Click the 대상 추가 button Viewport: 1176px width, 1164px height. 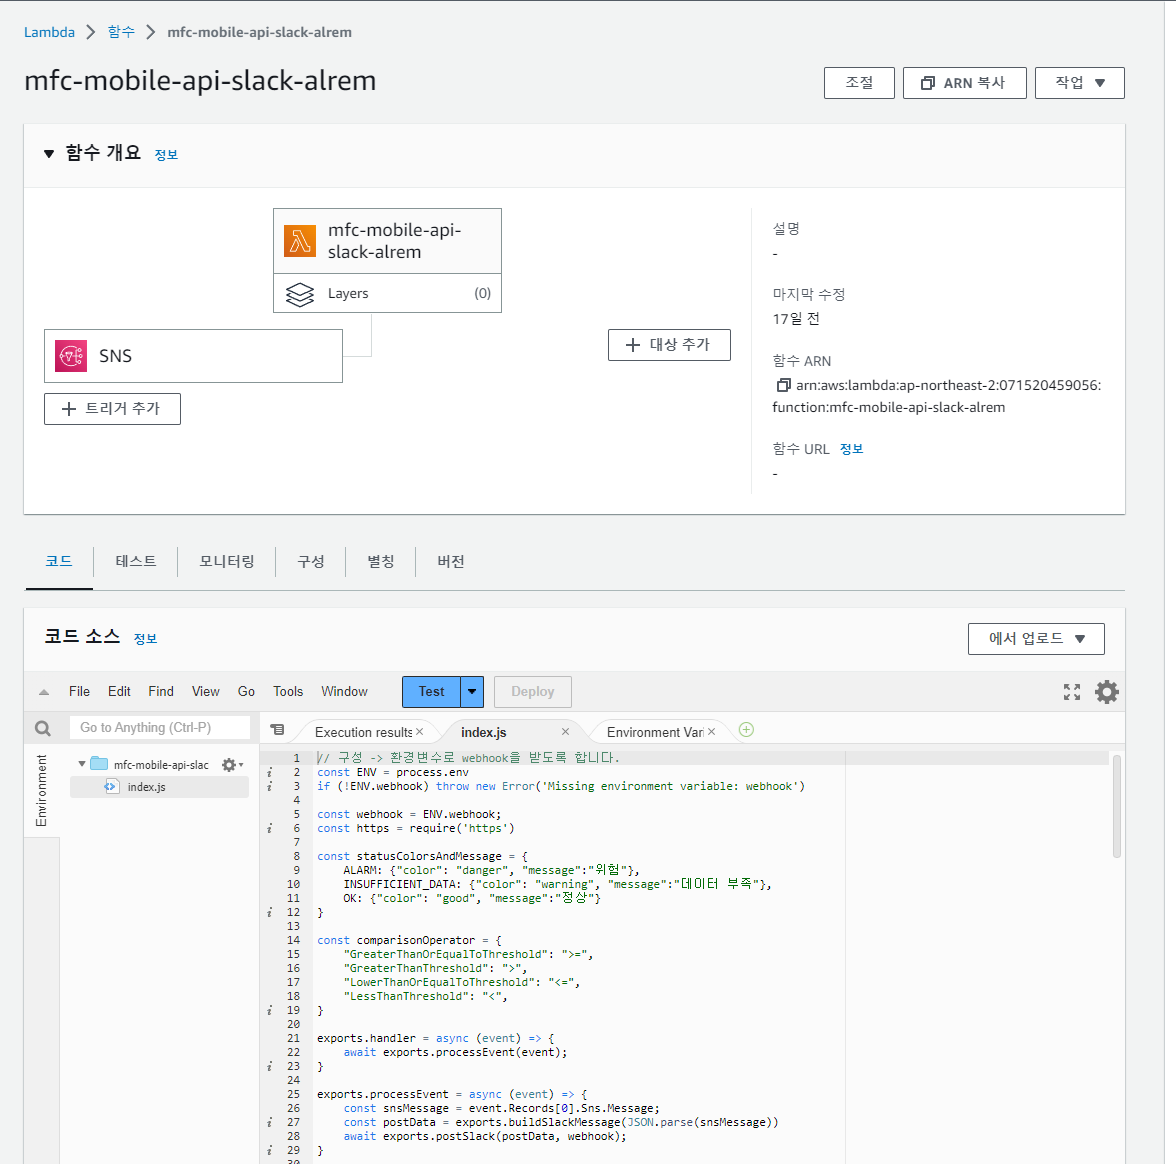pos(669,345)
